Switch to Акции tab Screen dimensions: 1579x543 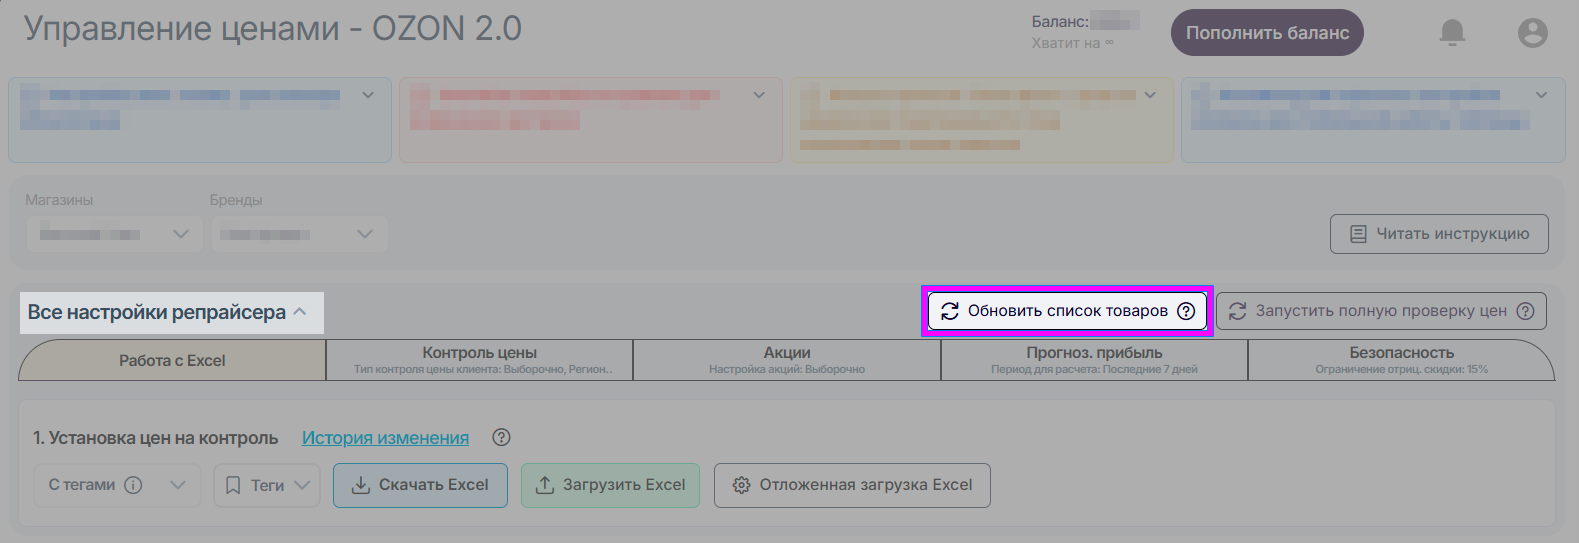coord(787,360)
